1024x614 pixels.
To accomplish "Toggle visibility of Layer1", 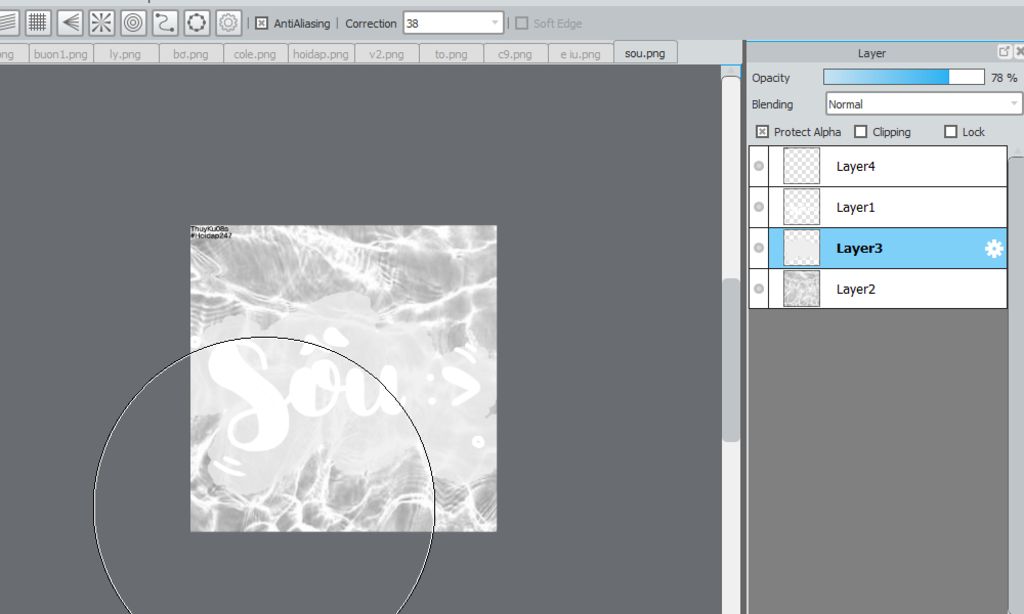I will [x=759, y=207].
